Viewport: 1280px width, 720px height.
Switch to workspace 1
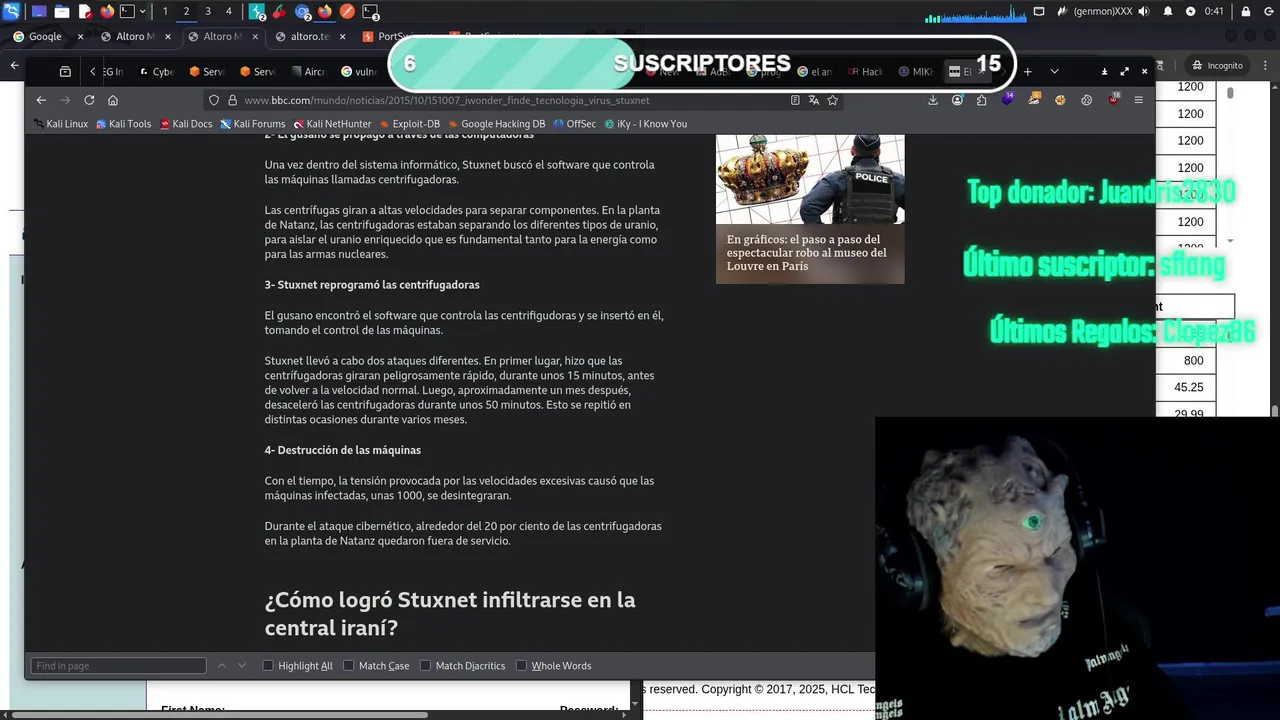coord(165,12)
